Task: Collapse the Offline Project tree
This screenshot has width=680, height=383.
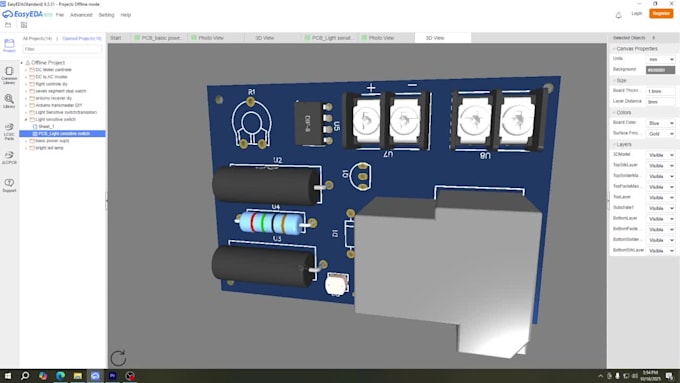Action: click(22, 63)
